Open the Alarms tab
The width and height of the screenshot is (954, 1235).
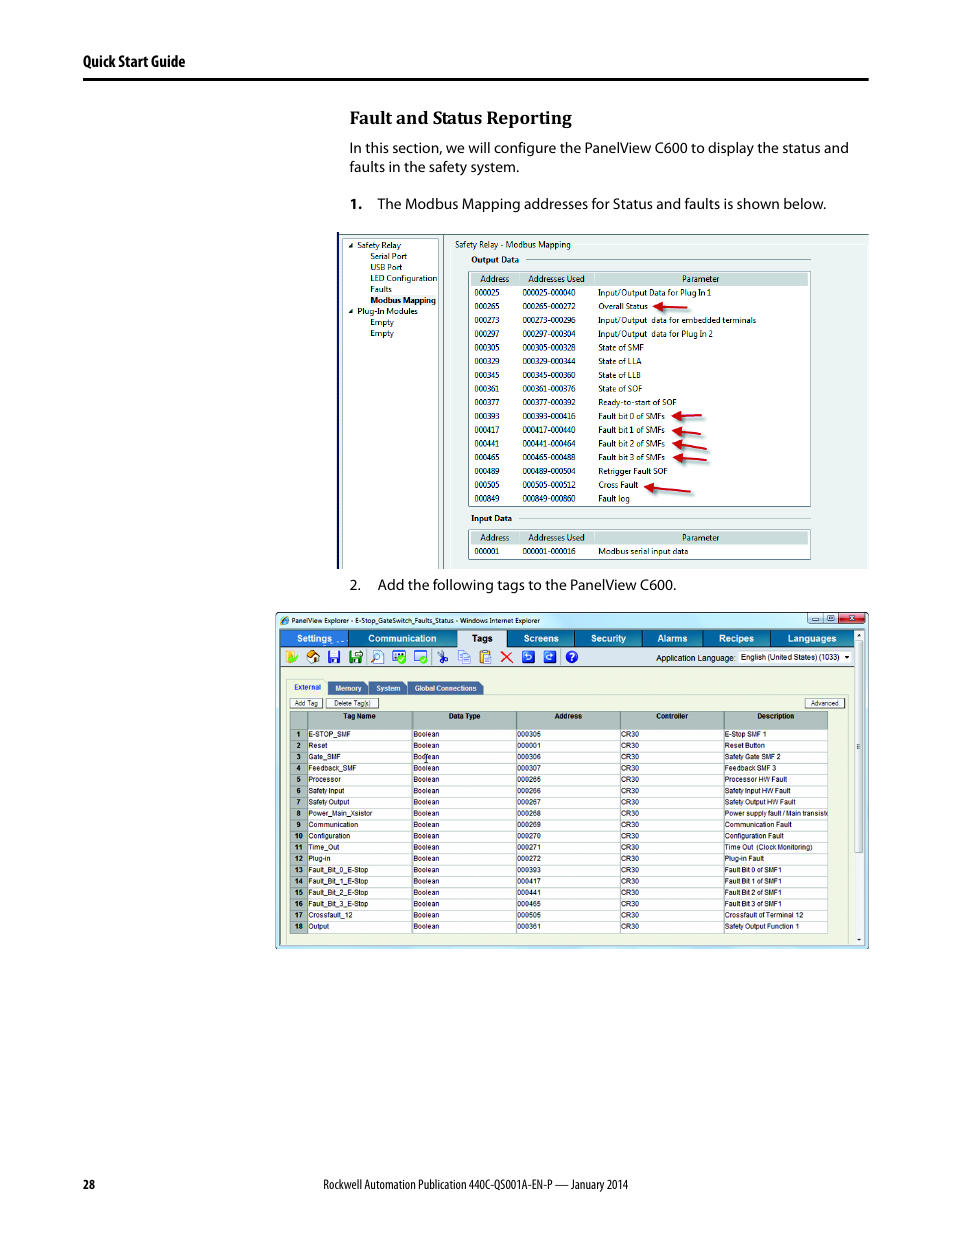click(x=672, y=638)
